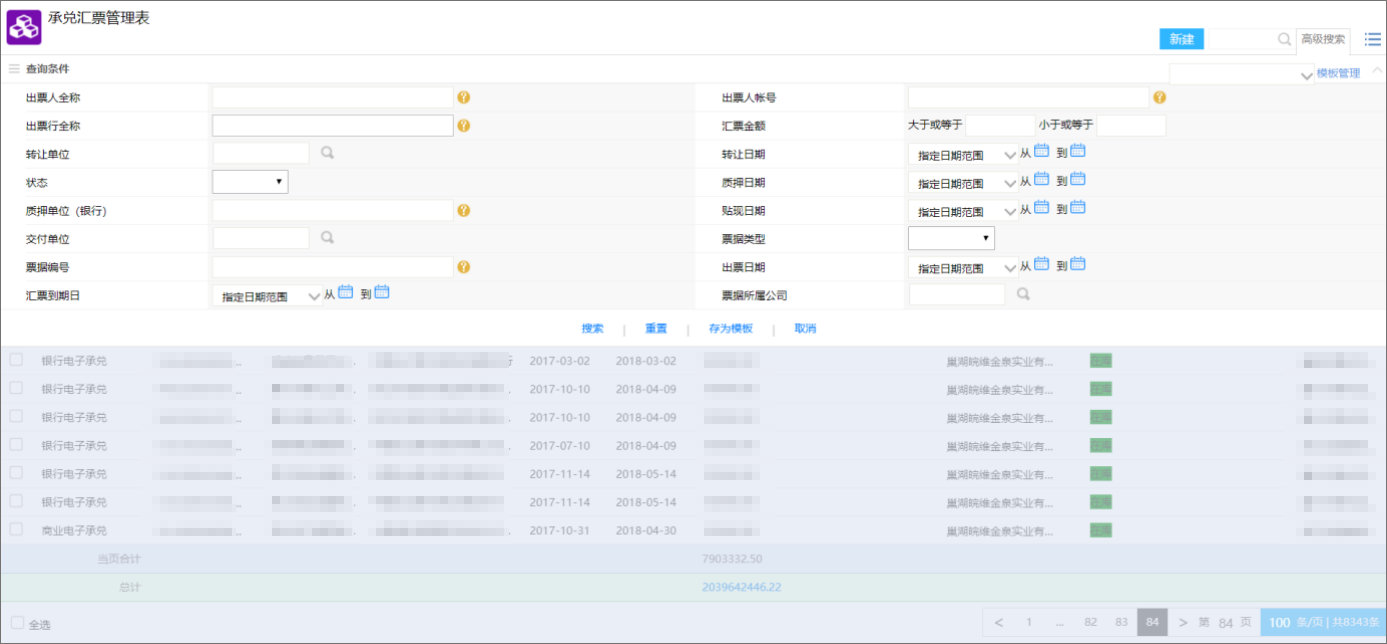Click the green status tag in 2017-03-02 row
This screenshot has width=1387, height=644.
(x=1101, y=361)
